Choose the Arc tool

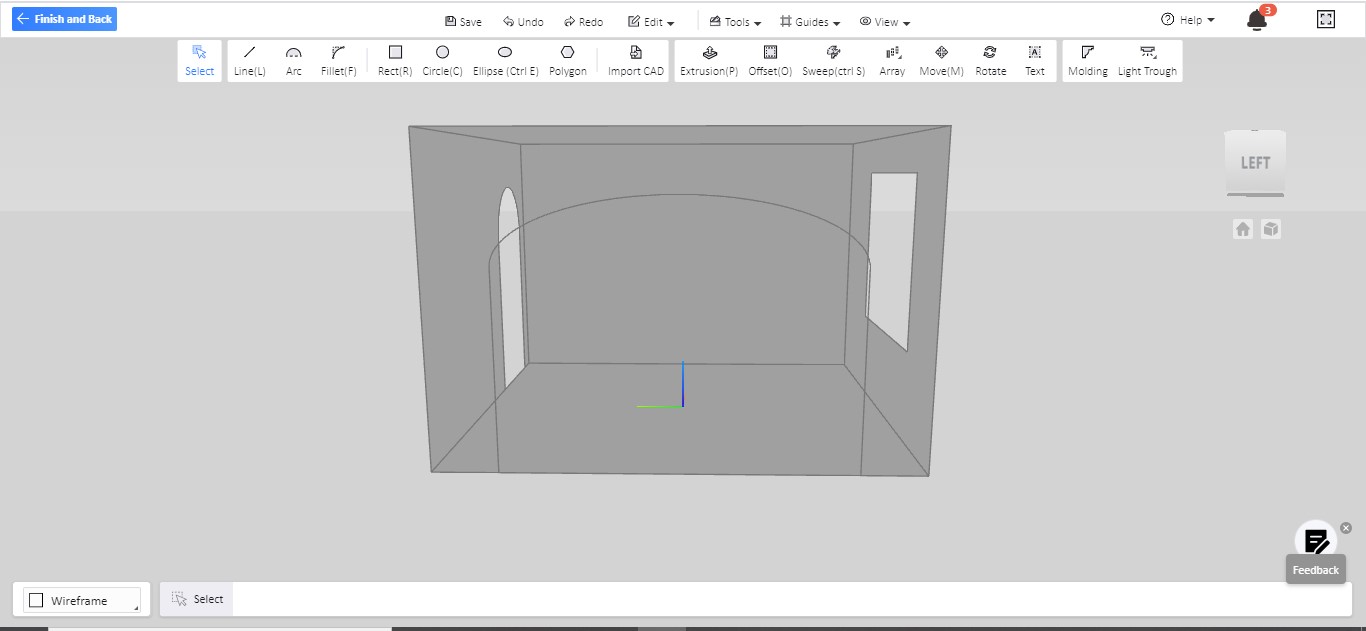[x=293, y=60]
